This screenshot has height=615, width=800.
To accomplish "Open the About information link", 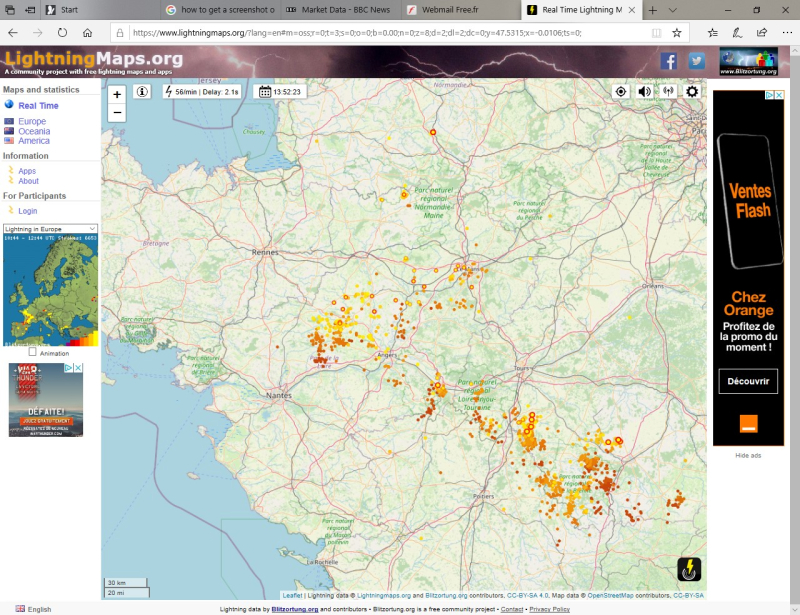I will pyautogui.click(x=29, y=181).
